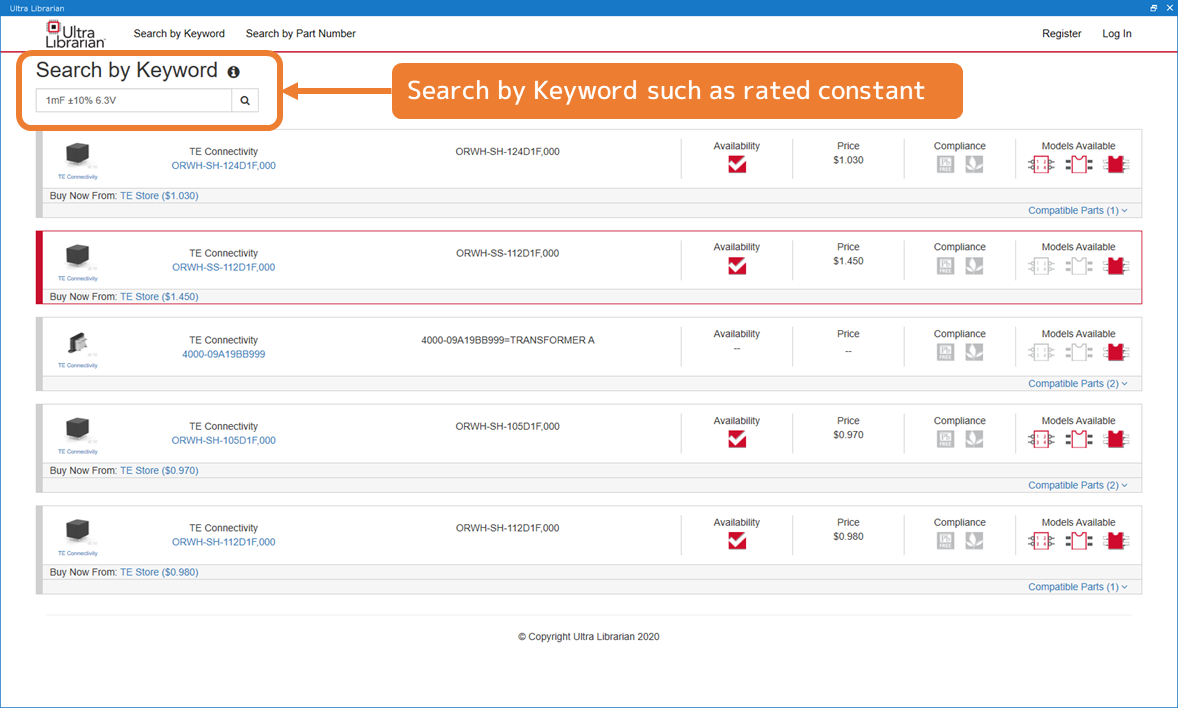Screen dimensions: 1178x708
Task: Click the Ultra Librarian logo
Action: tap(75, 34)
